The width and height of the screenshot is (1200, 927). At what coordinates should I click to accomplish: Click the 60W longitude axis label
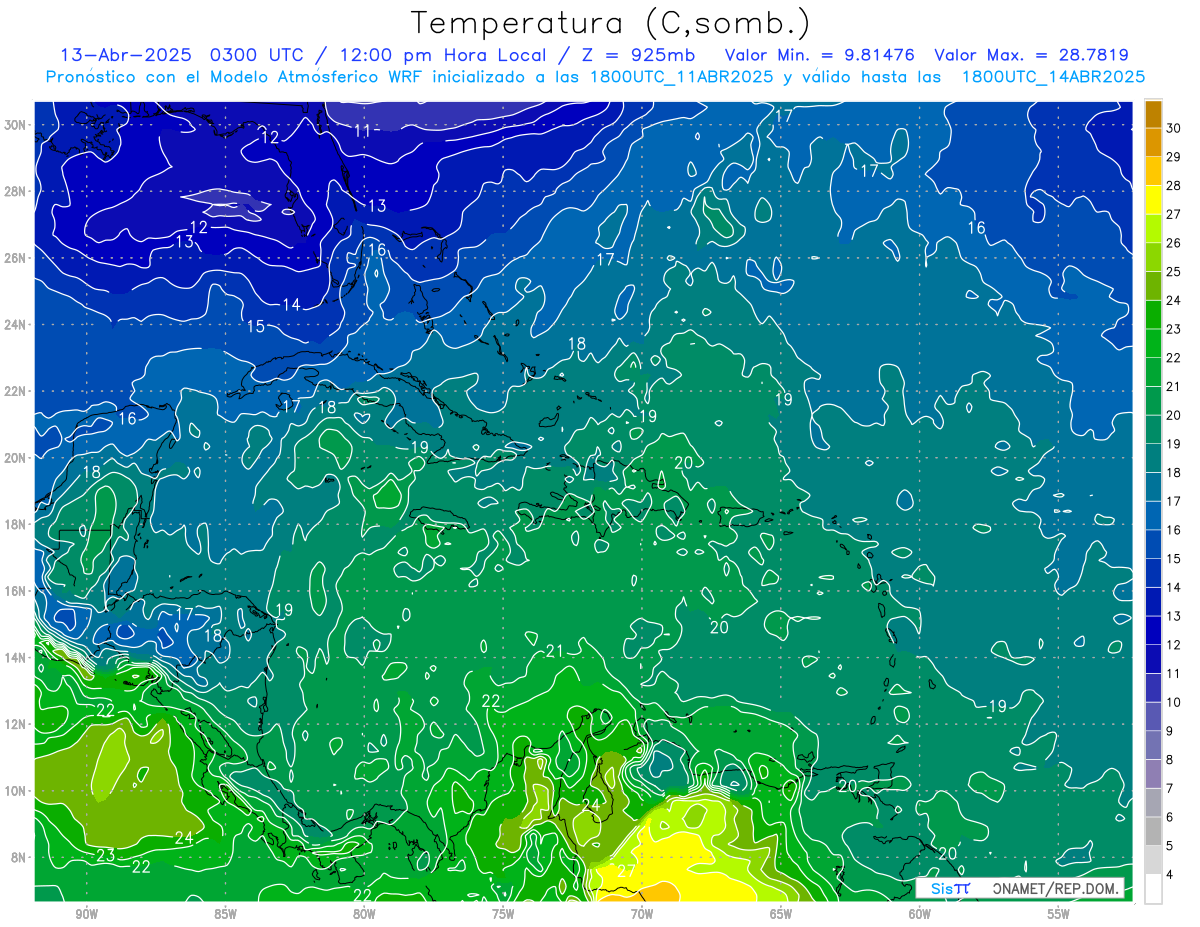click(920, 914)
